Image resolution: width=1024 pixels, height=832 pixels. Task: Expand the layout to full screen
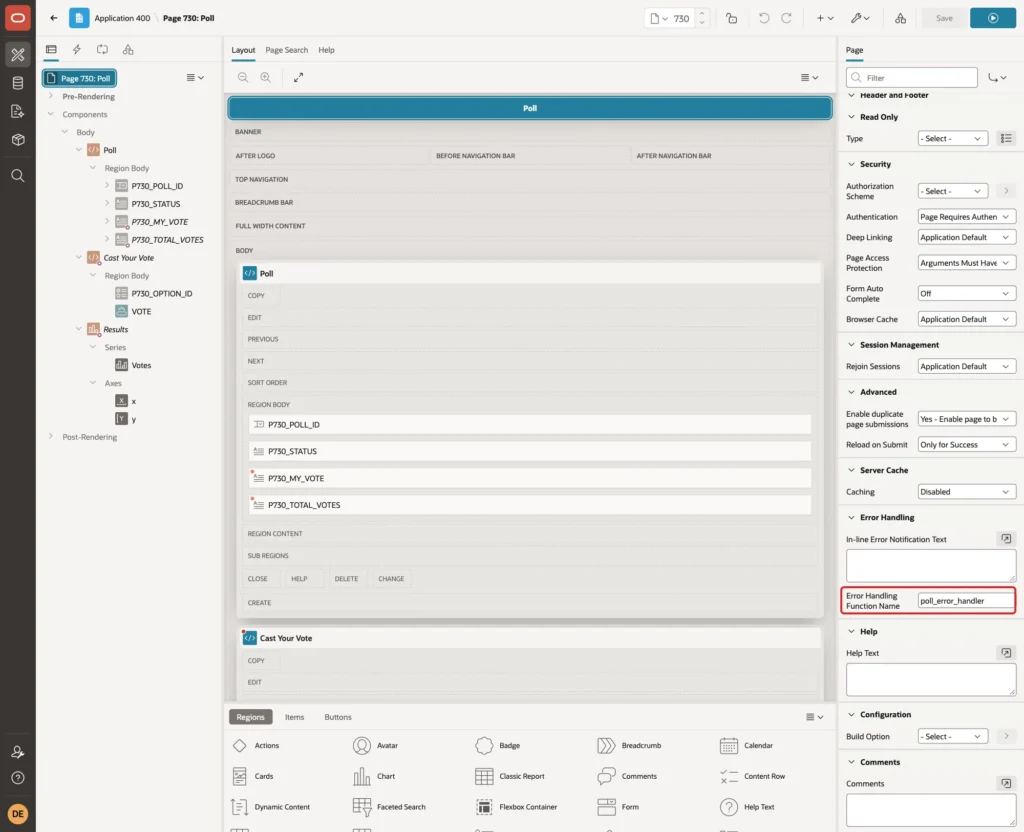pyautogui.click(x=298, y=77)
